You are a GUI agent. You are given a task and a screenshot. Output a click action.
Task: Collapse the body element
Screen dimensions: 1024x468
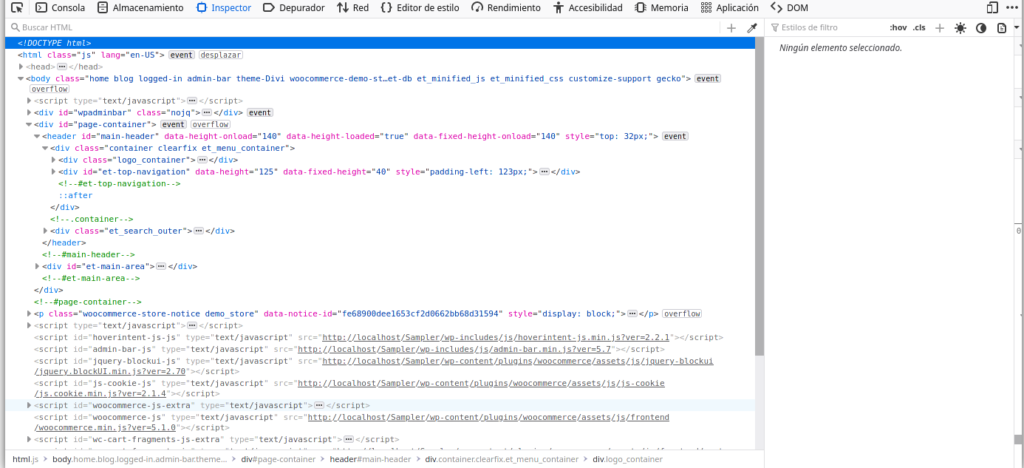point(22,78)
